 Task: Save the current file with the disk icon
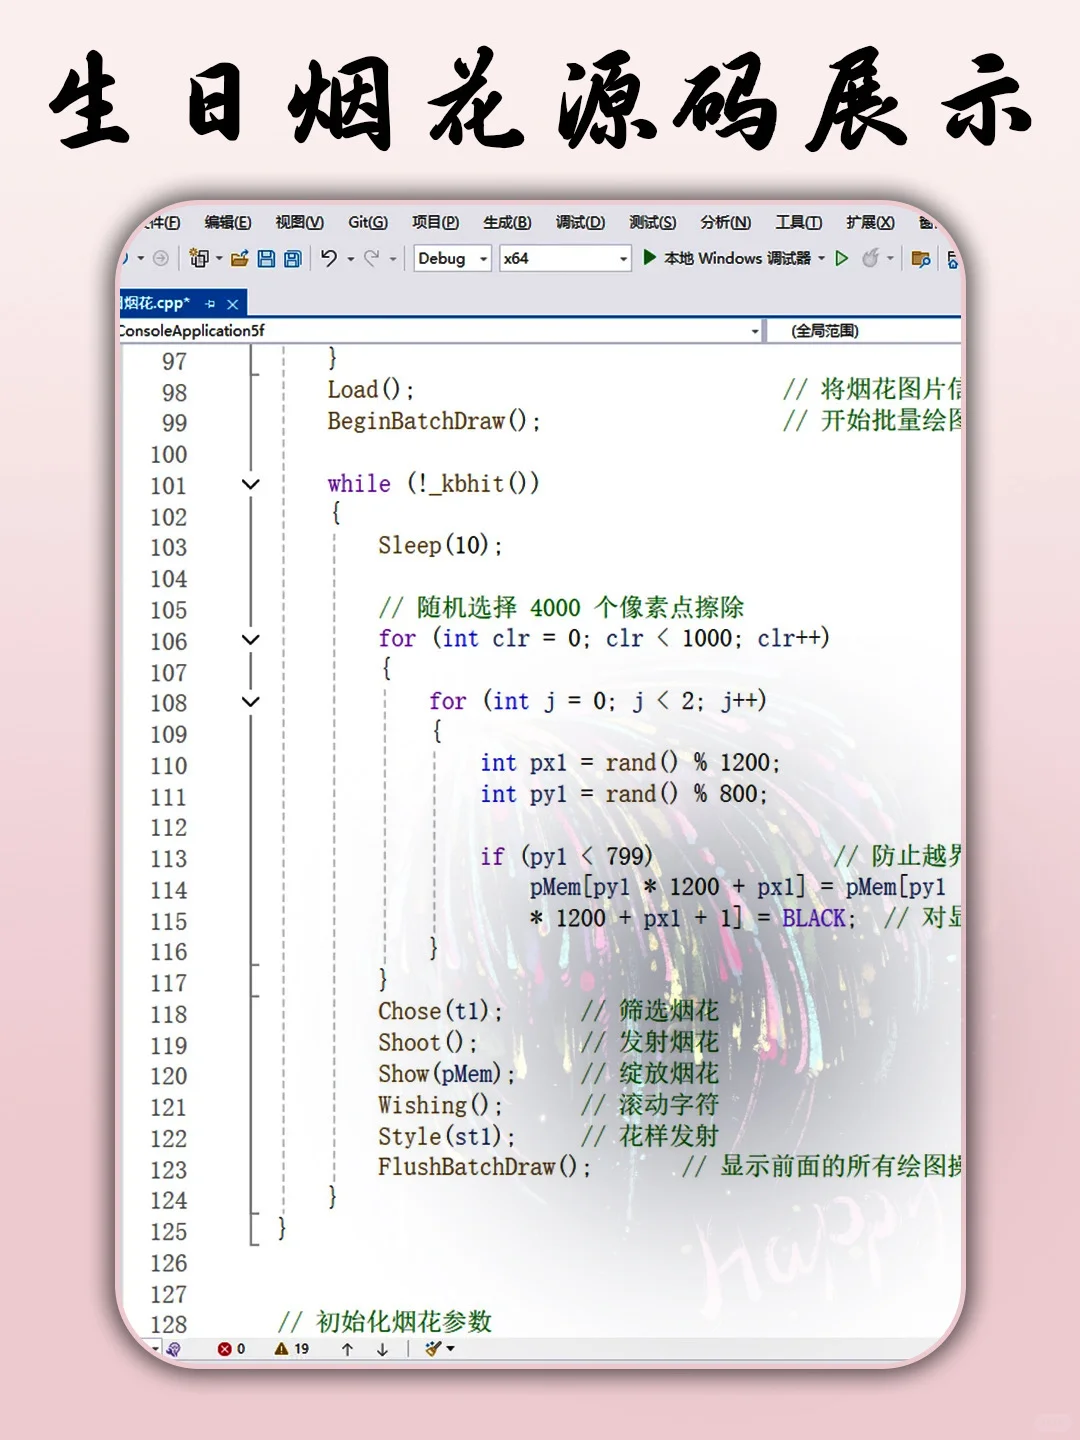(266, 258)
